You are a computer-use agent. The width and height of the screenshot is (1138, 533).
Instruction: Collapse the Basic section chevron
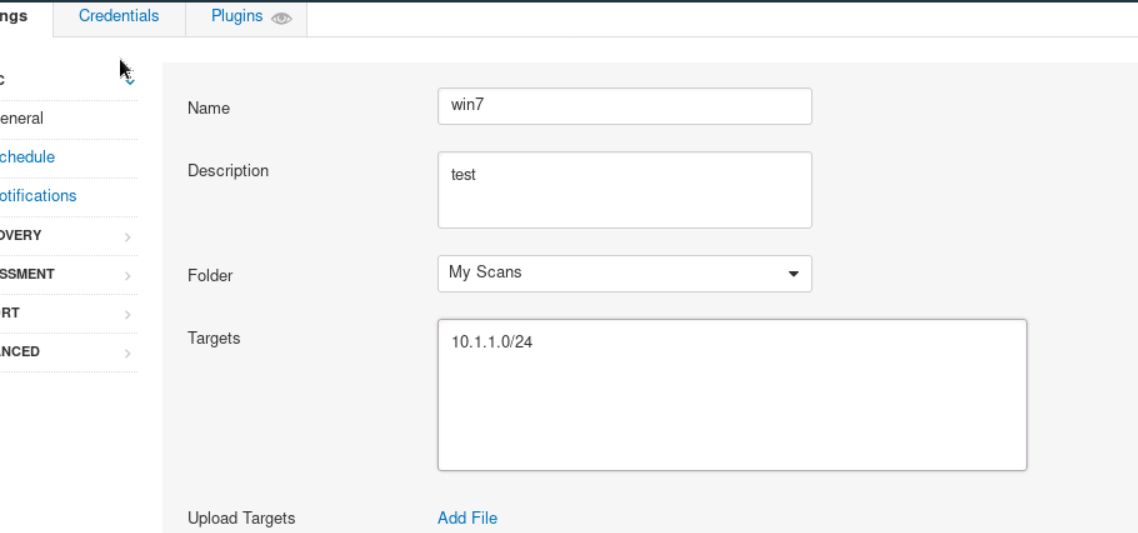[x=130, y=80]
